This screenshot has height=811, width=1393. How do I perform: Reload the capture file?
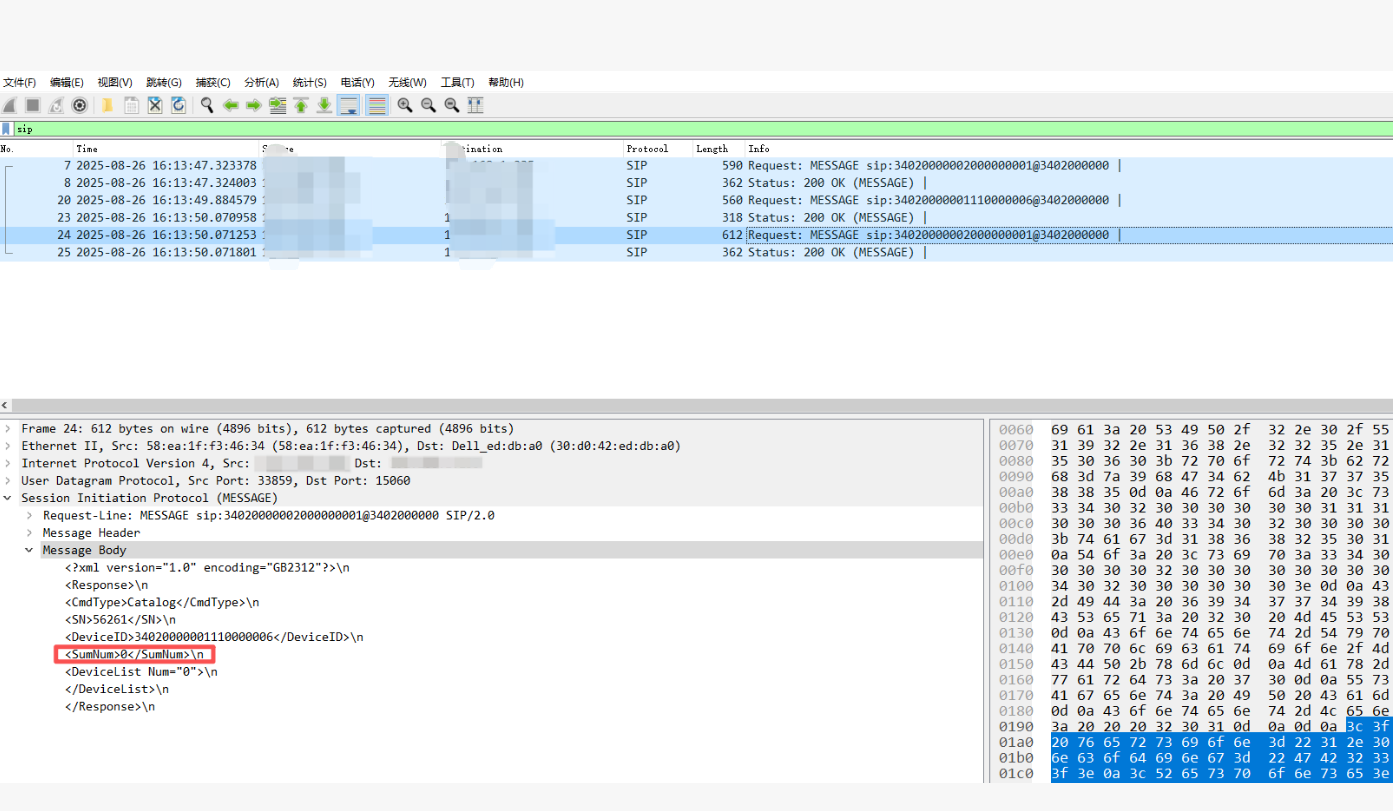(x=178, y=105)
